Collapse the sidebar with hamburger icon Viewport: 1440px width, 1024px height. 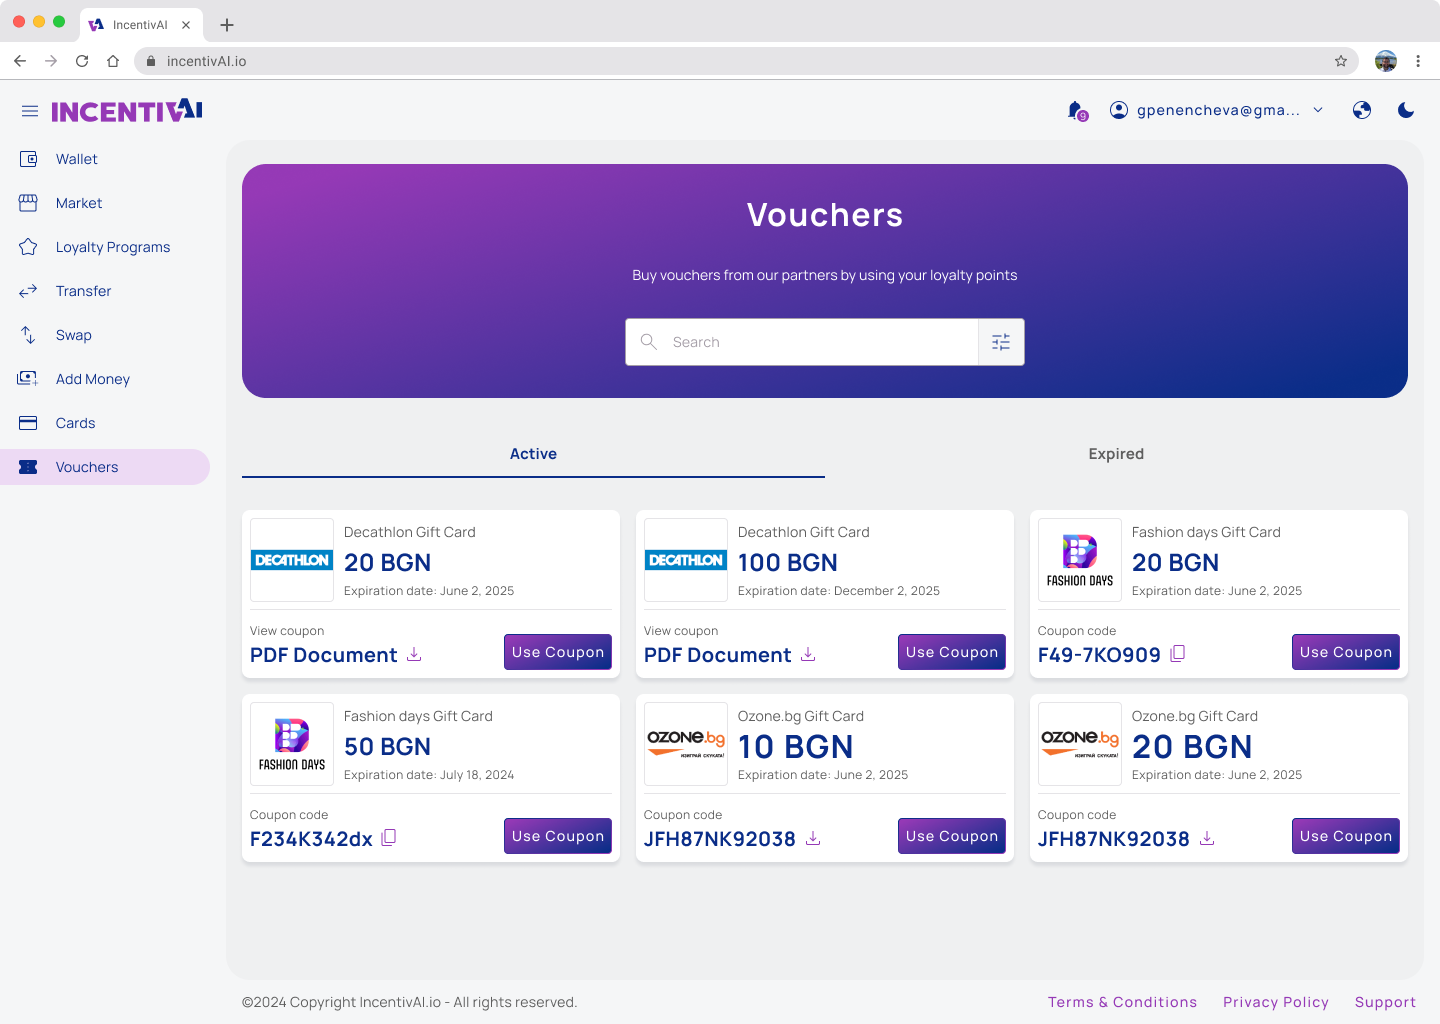coord(29,111)
